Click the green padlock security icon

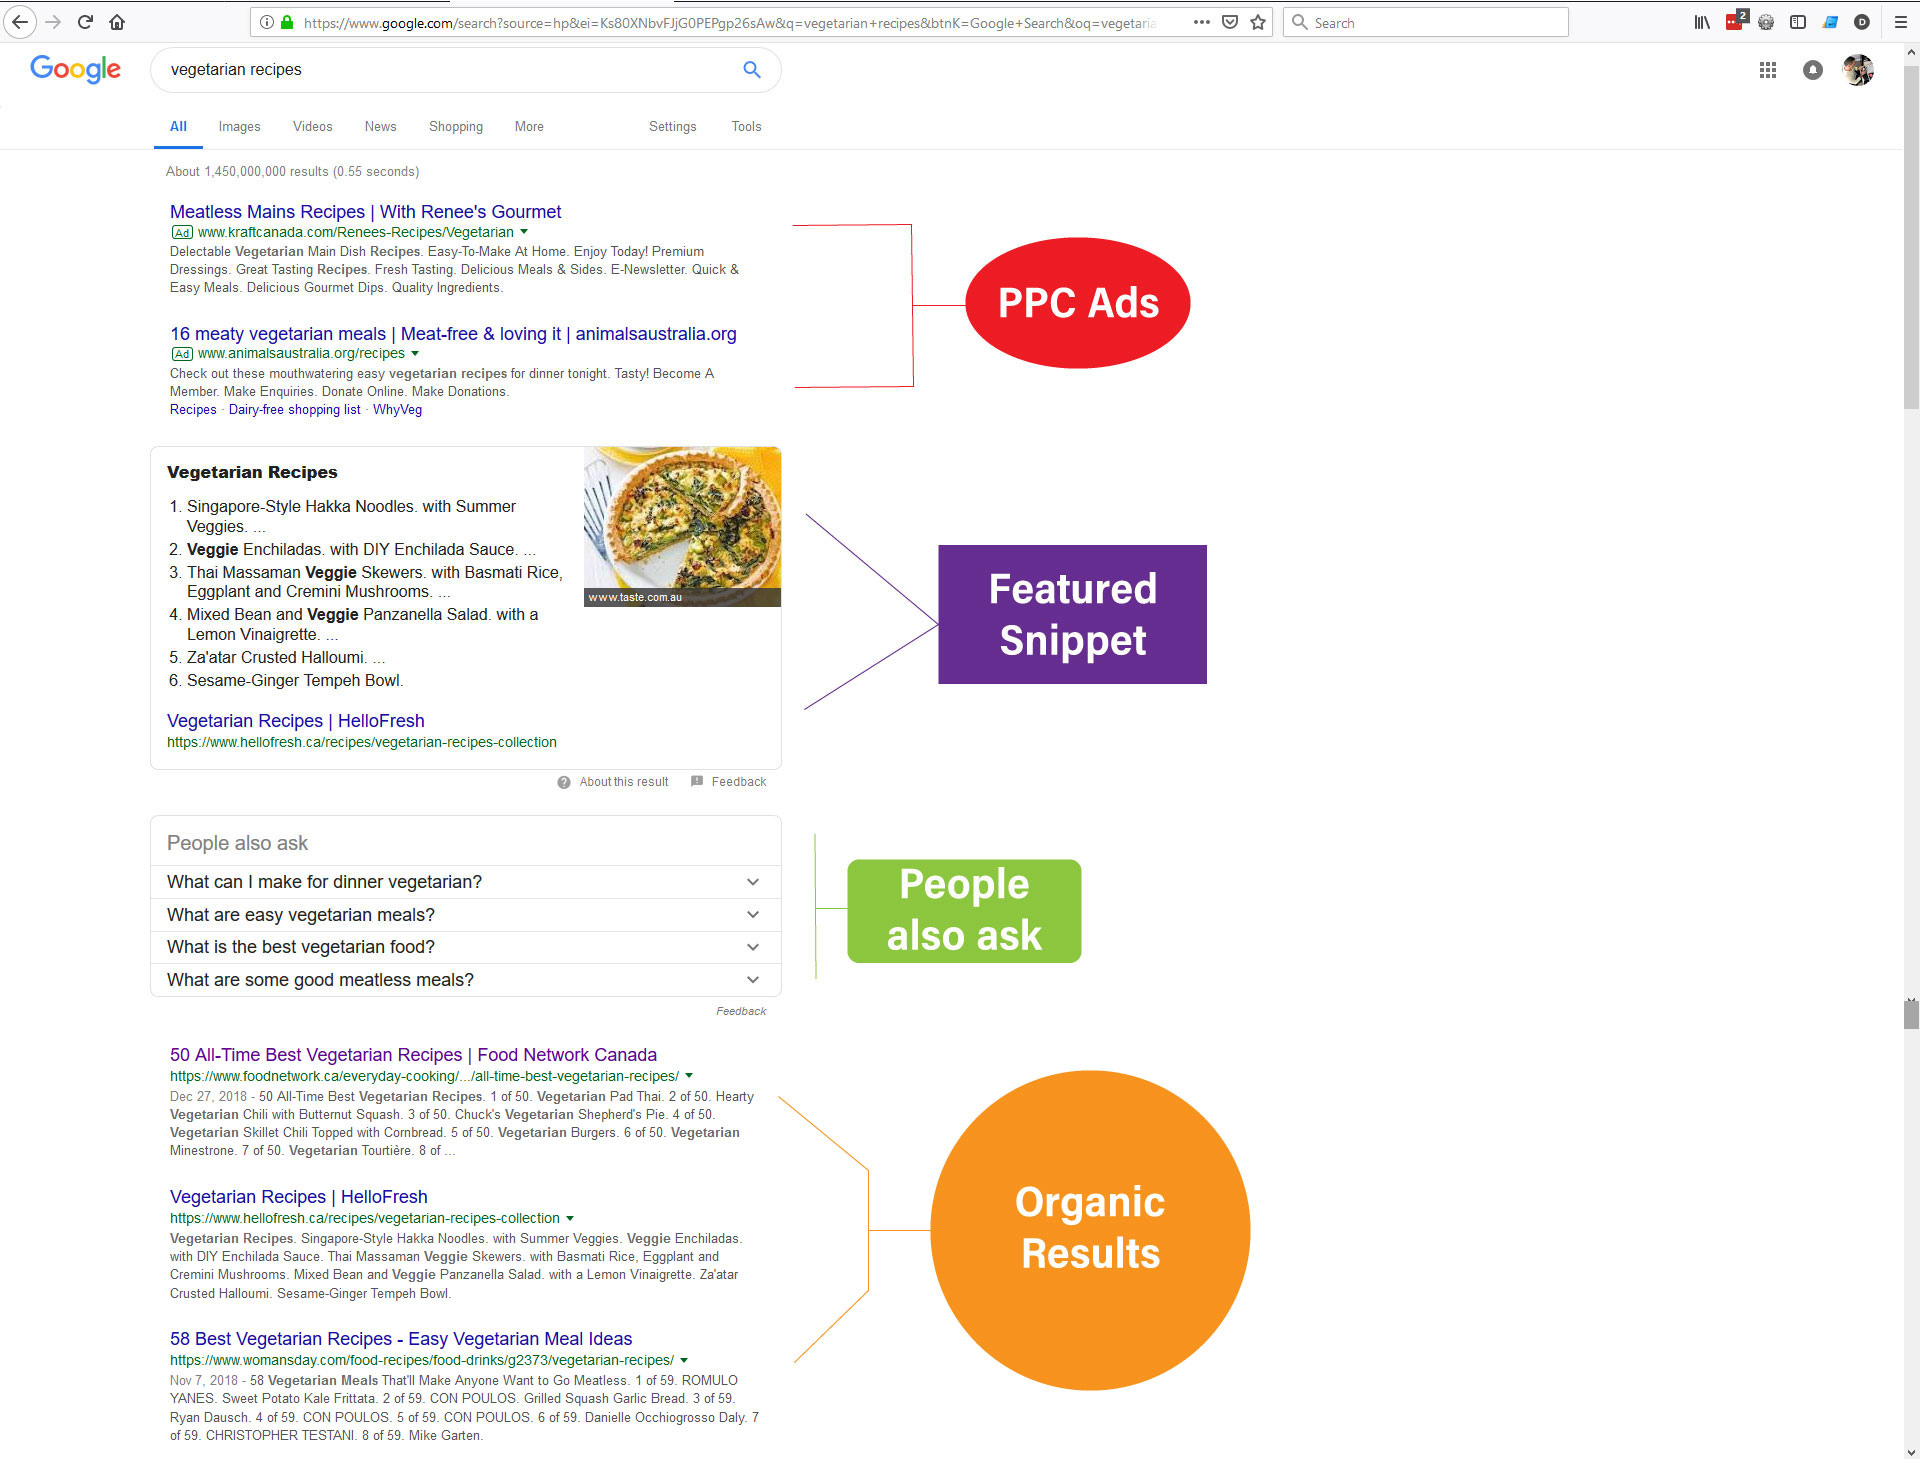pos(287,22)
